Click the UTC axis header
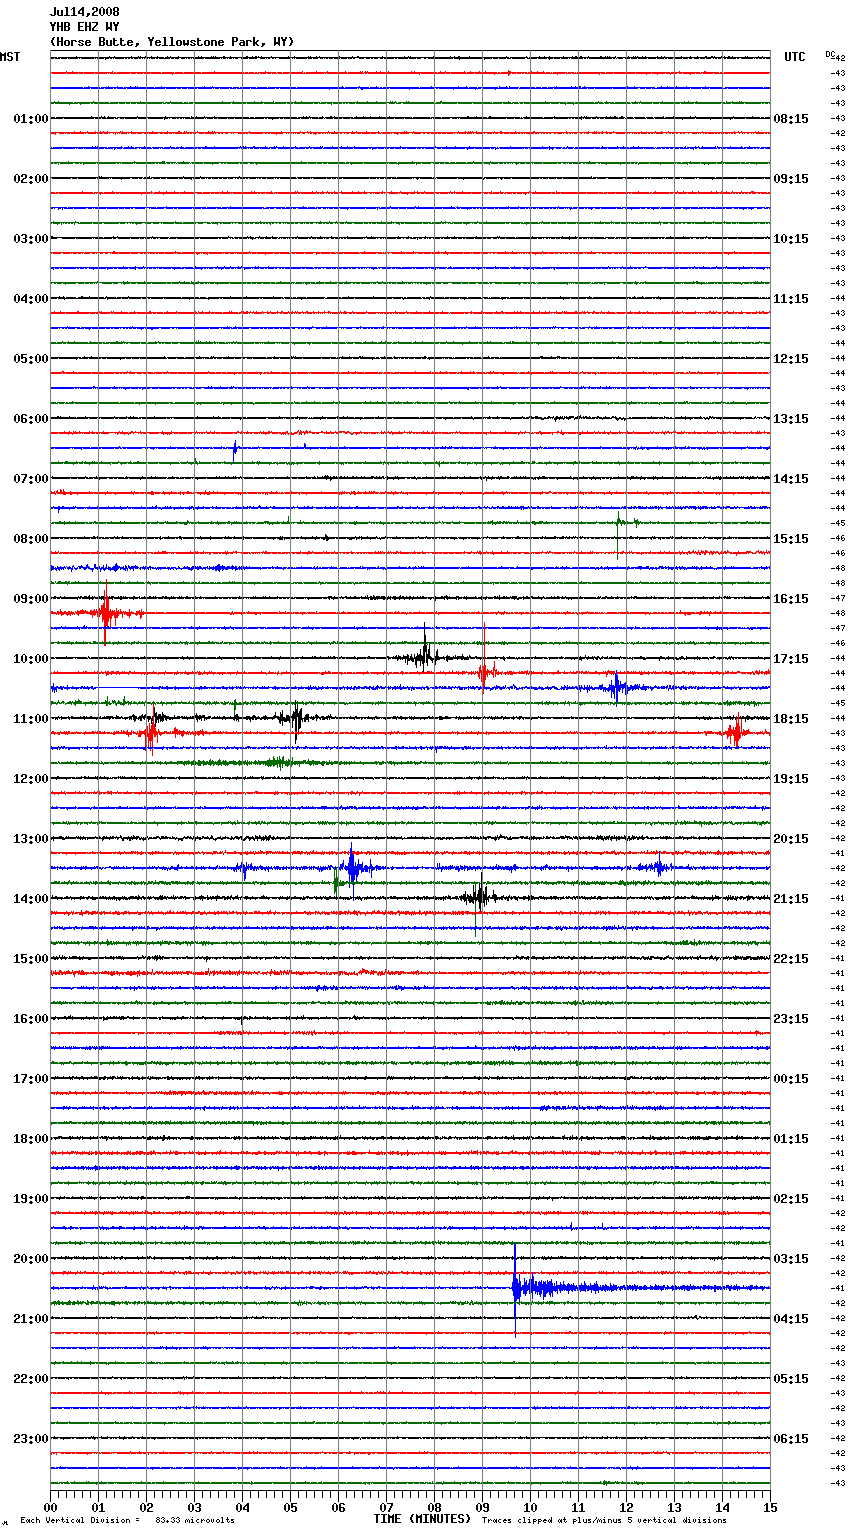This screenshot has width=850, height=1534. [x=795, y=57]
